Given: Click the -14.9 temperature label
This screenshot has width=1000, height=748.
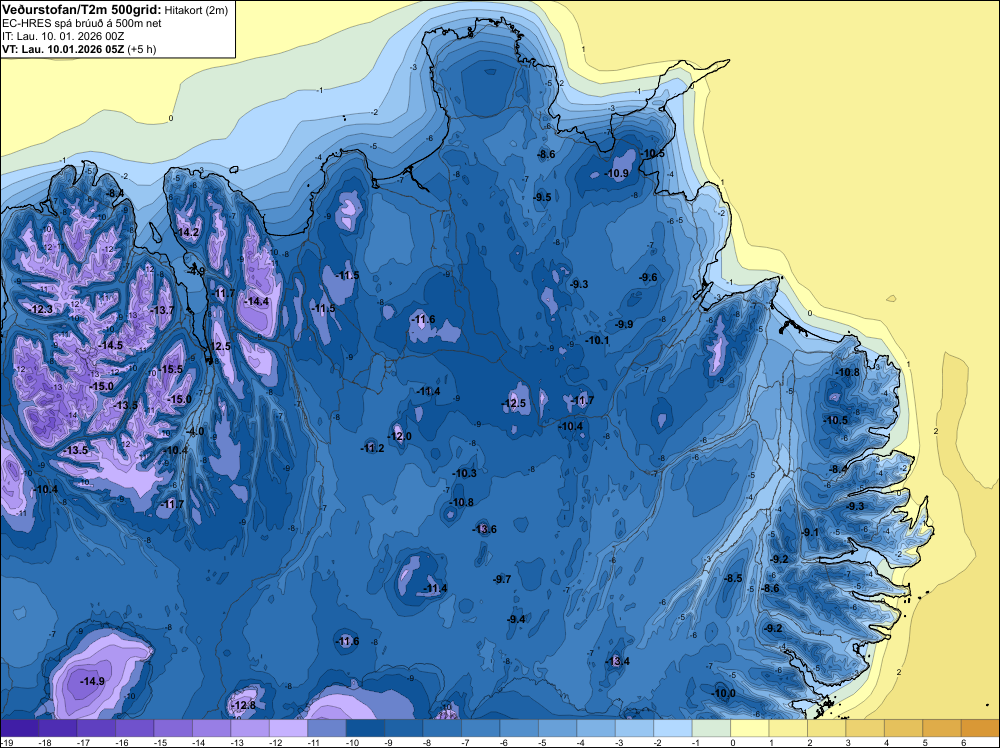Looking at the screenshot, I should click(92, 681).
